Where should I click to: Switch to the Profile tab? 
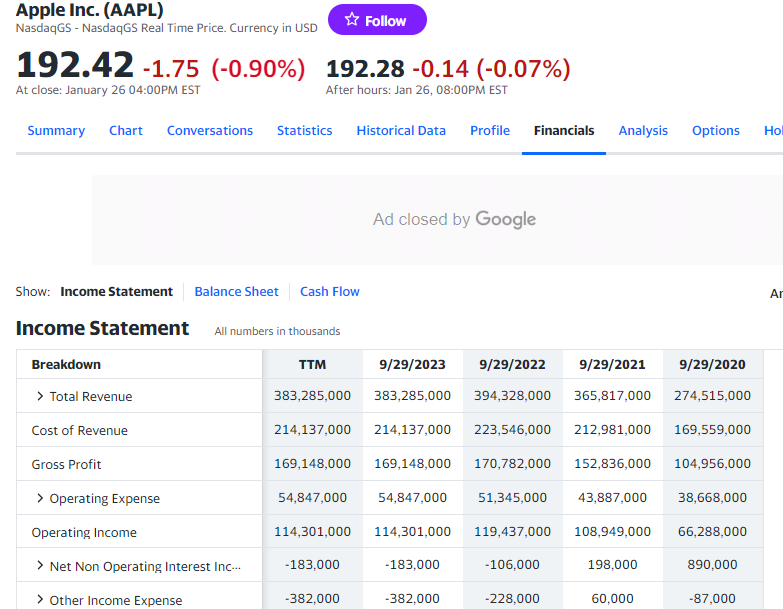(x=490, y=130)
